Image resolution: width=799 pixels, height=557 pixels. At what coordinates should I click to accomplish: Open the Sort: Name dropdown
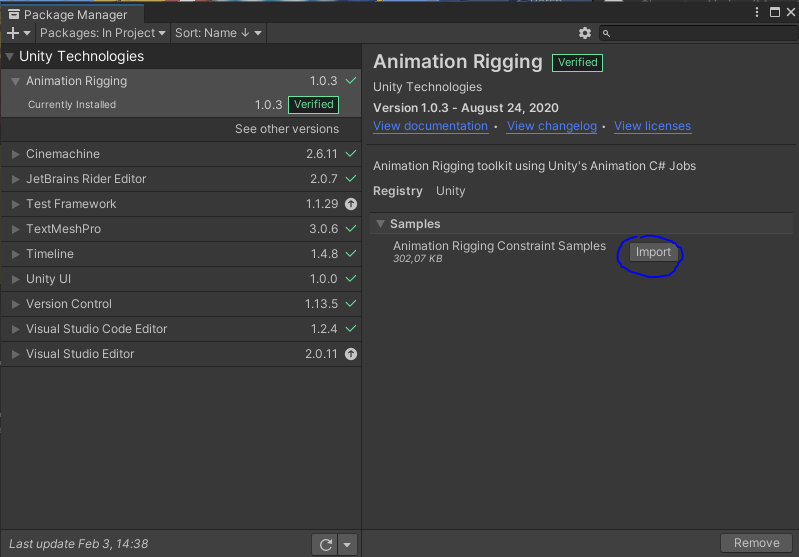point(218,33)
